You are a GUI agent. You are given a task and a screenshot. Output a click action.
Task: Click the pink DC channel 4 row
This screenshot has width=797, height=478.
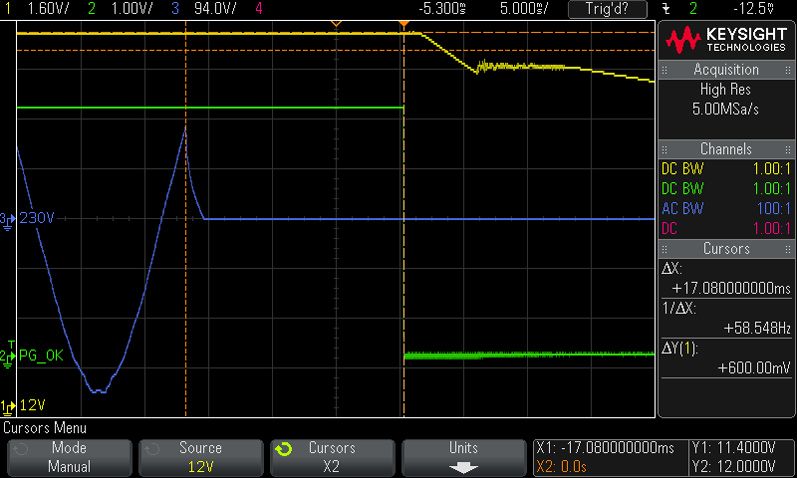tap(726, 228)
